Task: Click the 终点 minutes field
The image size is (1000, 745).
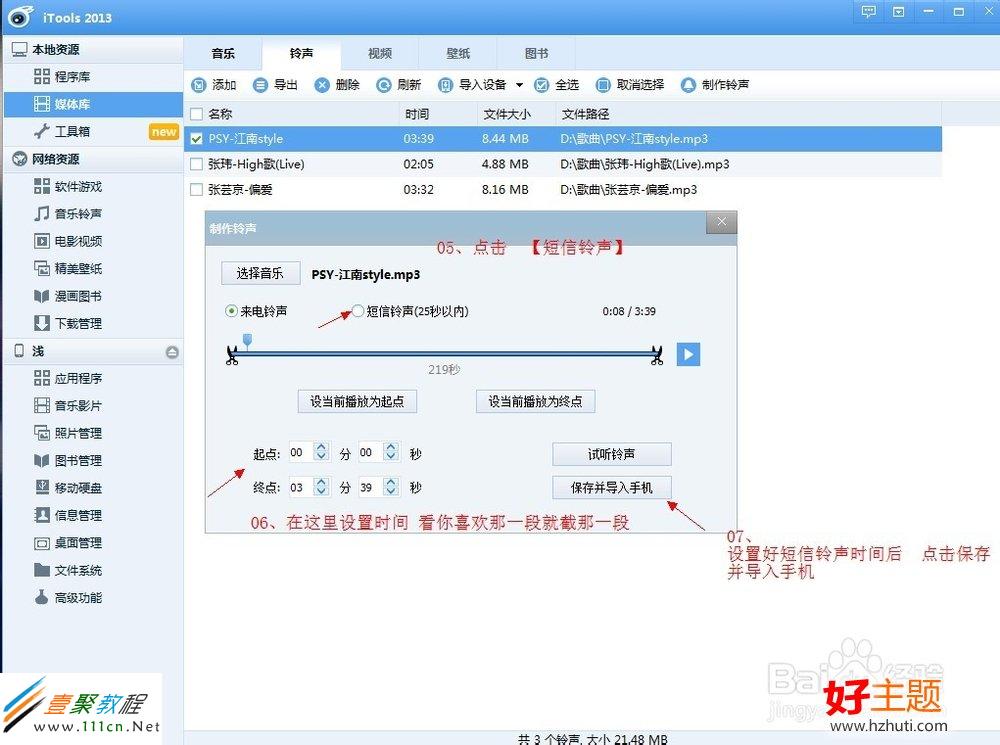Action: point(300,487)
